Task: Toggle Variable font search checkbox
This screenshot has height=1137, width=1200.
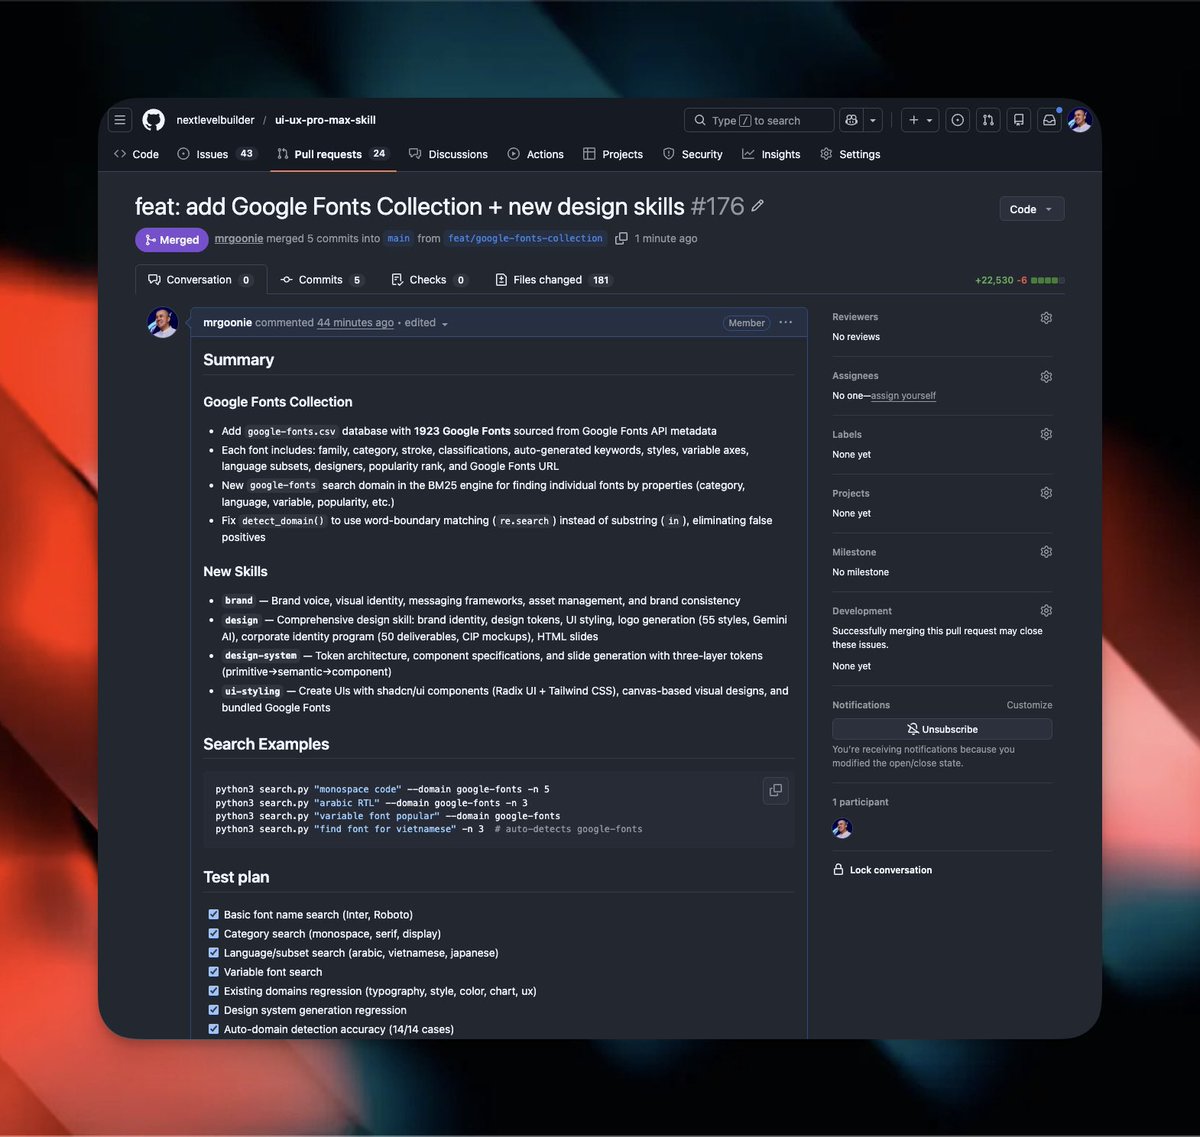Action: point(213,971)
